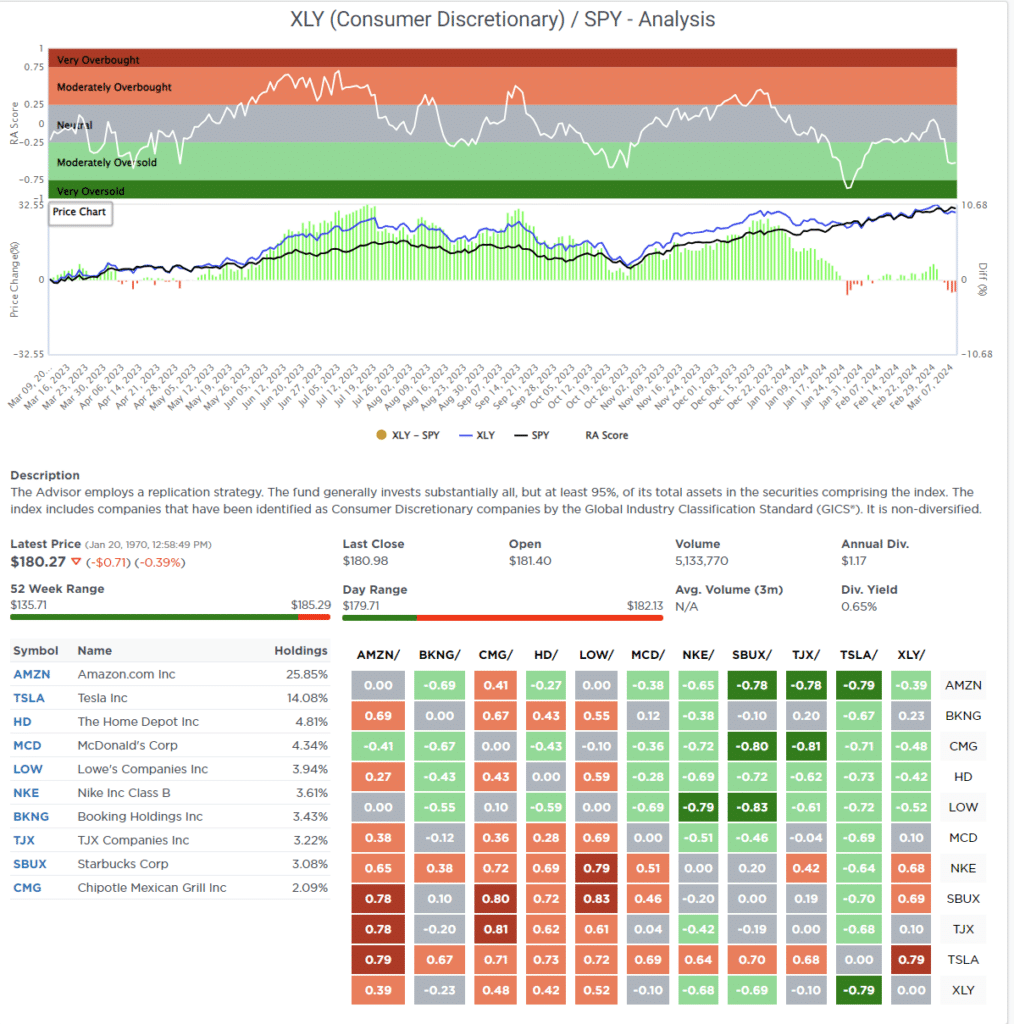The height and width of the screenshot is (1024, 1014).
Task: Toggle the RA Score legend entry
Action: (x=607, y=435)
